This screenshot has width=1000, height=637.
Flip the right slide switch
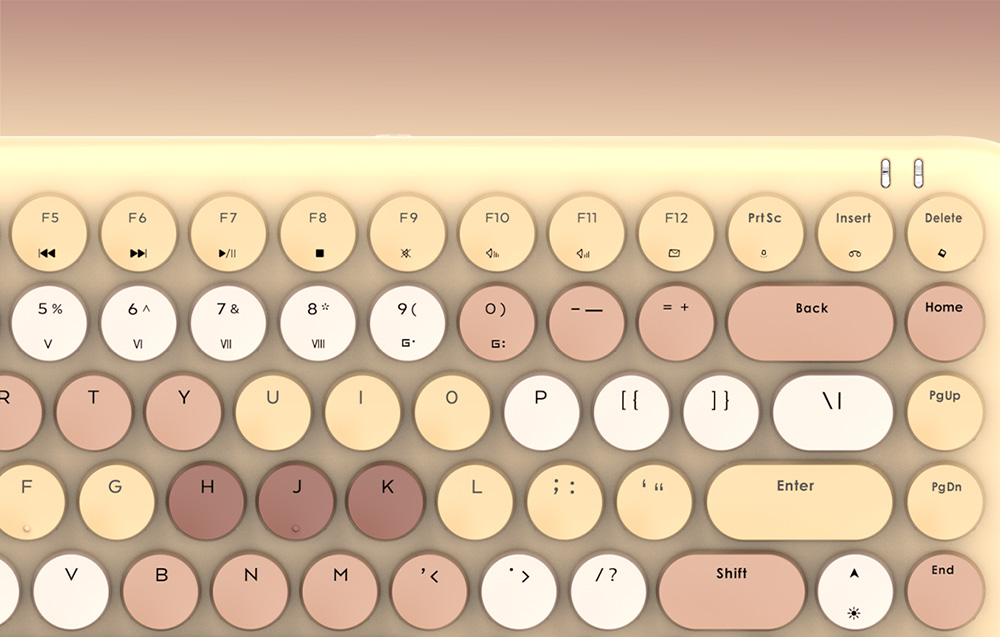pos(918,173)
